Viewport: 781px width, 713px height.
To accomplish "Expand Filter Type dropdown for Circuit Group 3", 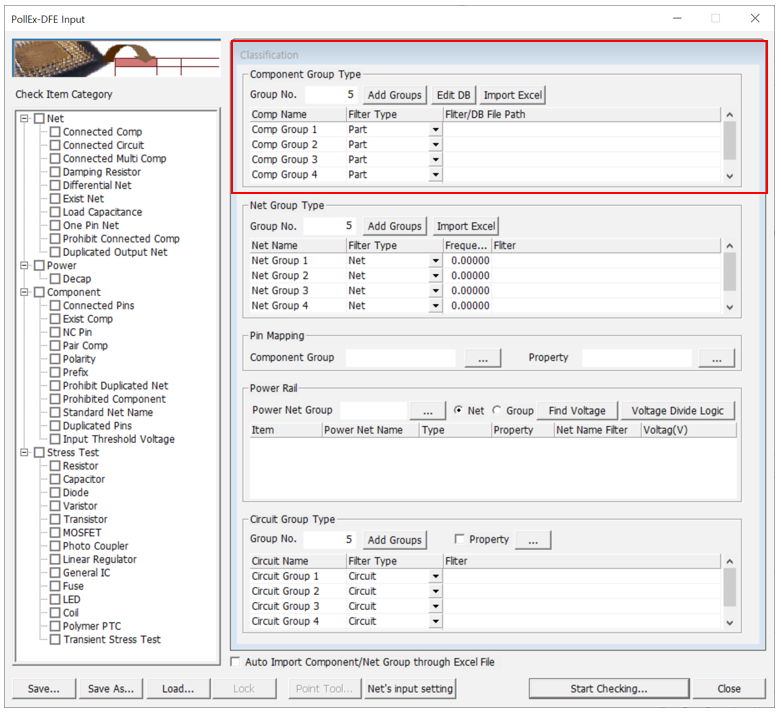I will pyautogui.click(x=435, y=607).
